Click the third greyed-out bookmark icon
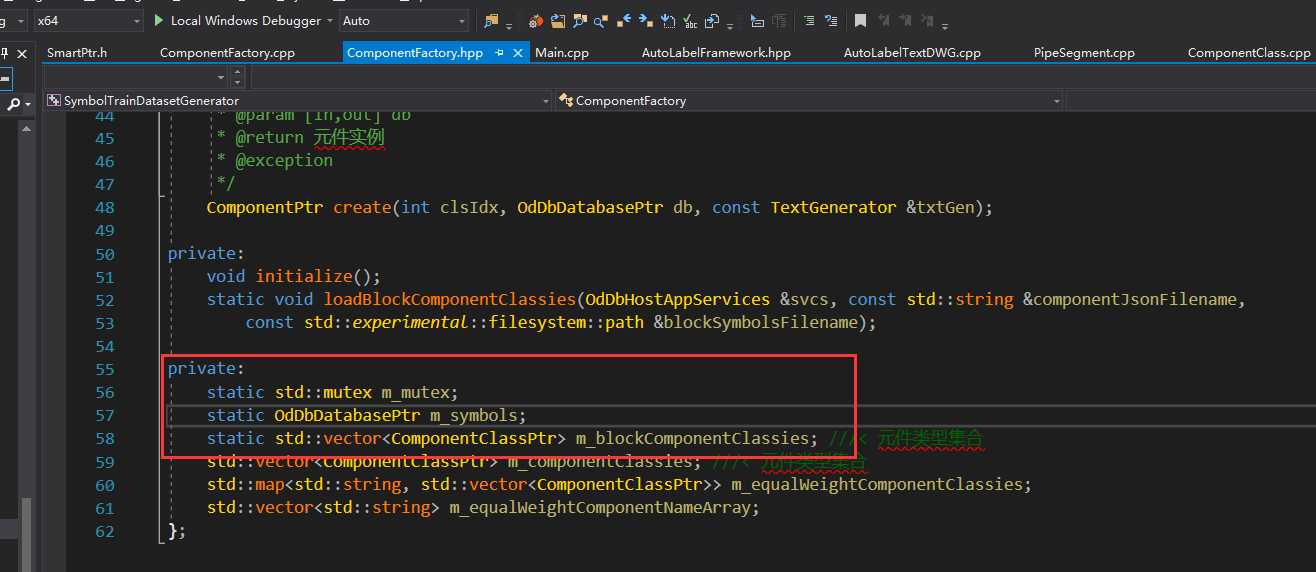 tap(926, 21)
